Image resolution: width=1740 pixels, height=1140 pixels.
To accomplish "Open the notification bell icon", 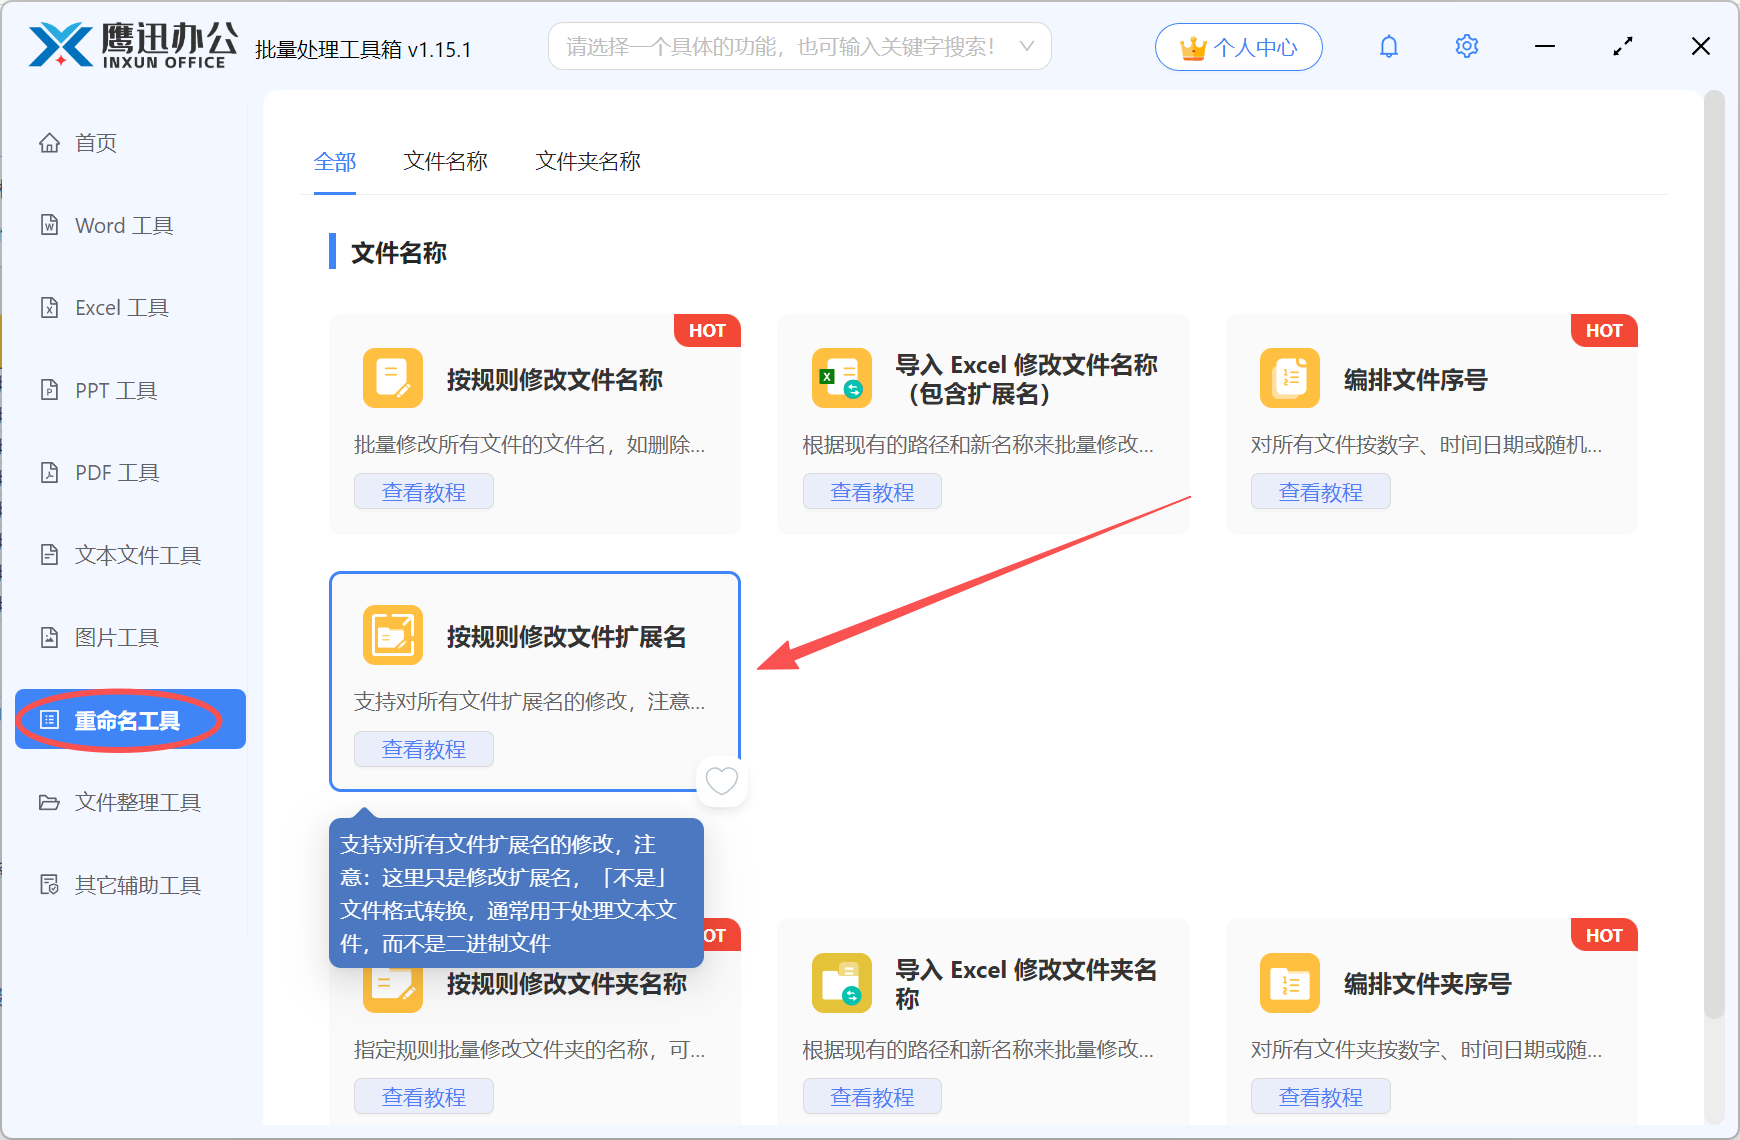I will [x=1389, y=46].
